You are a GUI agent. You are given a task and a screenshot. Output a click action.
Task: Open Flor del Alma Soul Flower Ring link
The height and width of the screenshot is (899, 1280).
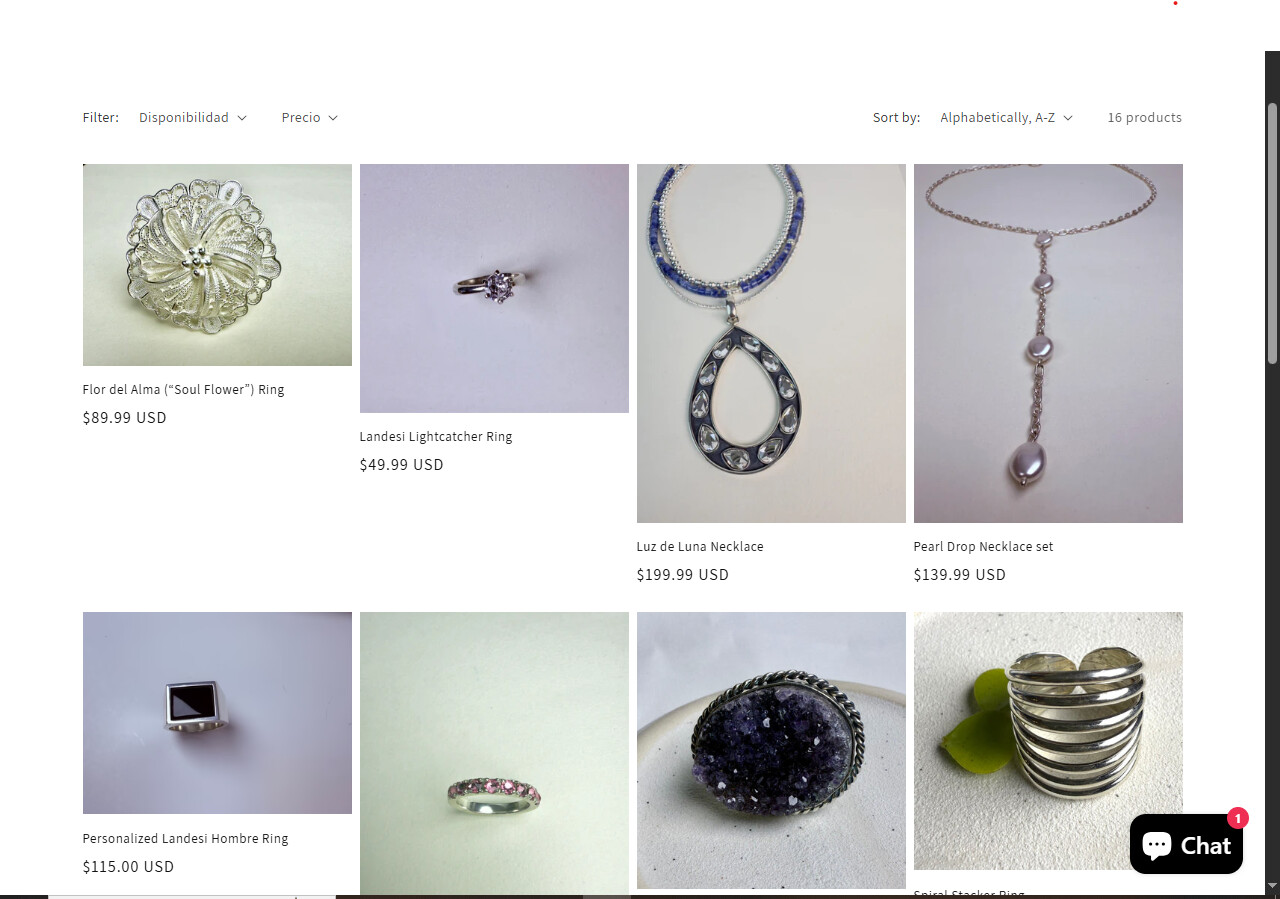click(183, 389)
